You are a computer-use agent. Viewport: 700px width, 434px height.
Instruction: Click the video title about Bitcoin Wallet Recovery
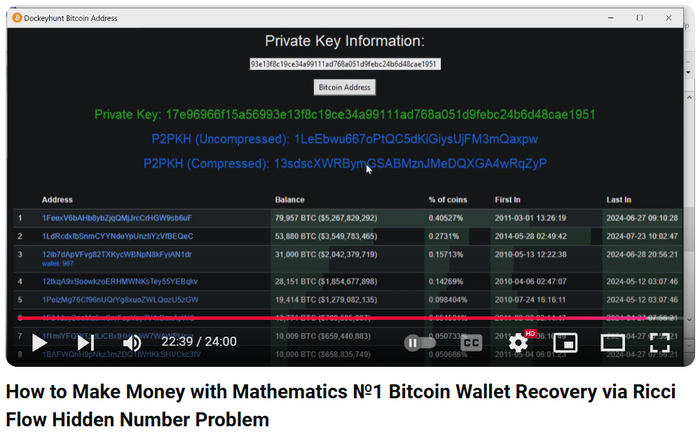341,405
